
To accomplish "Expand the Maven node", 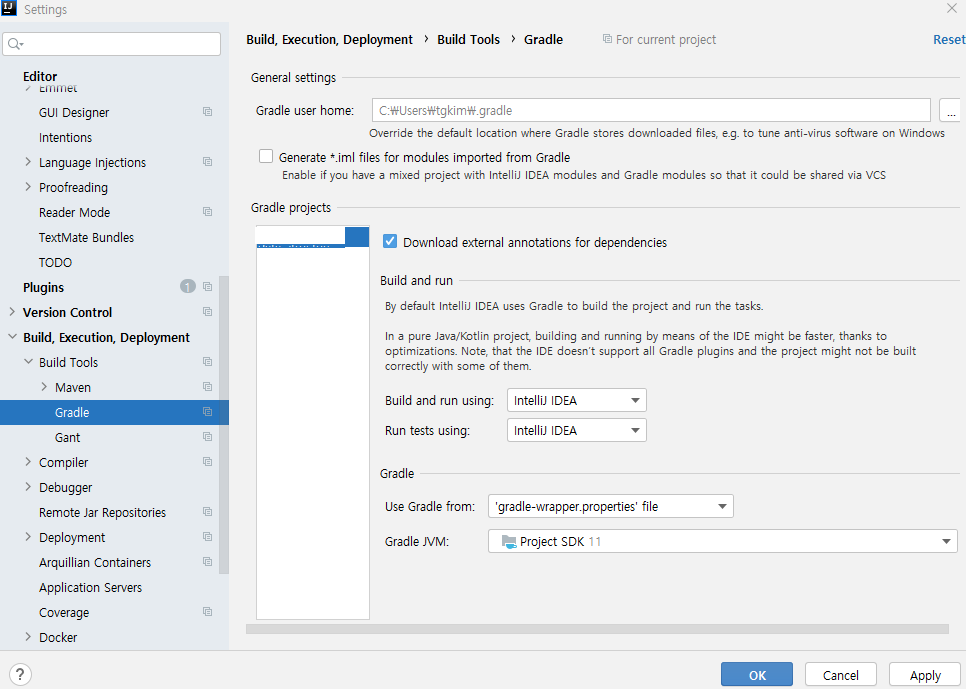I will tap(44, 386).
